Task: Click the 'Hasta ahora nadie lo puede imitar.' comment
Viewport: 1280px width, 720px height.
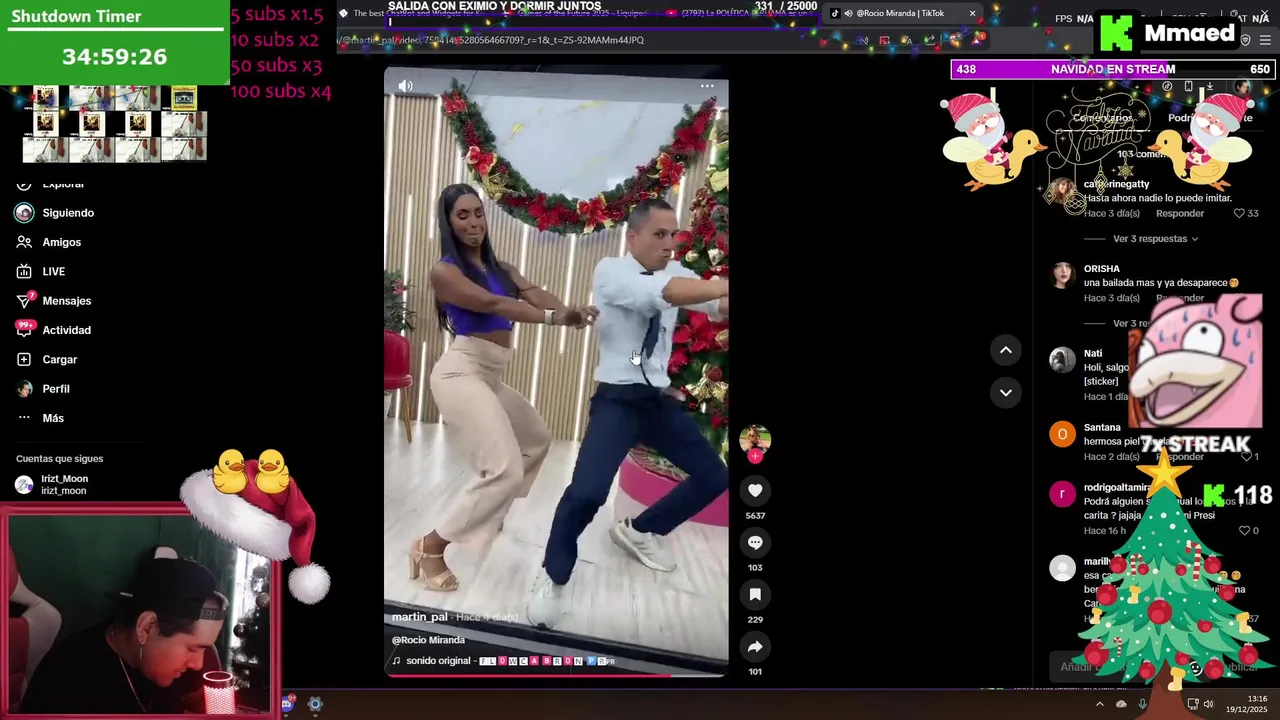Action: (x=1158, y=198)
